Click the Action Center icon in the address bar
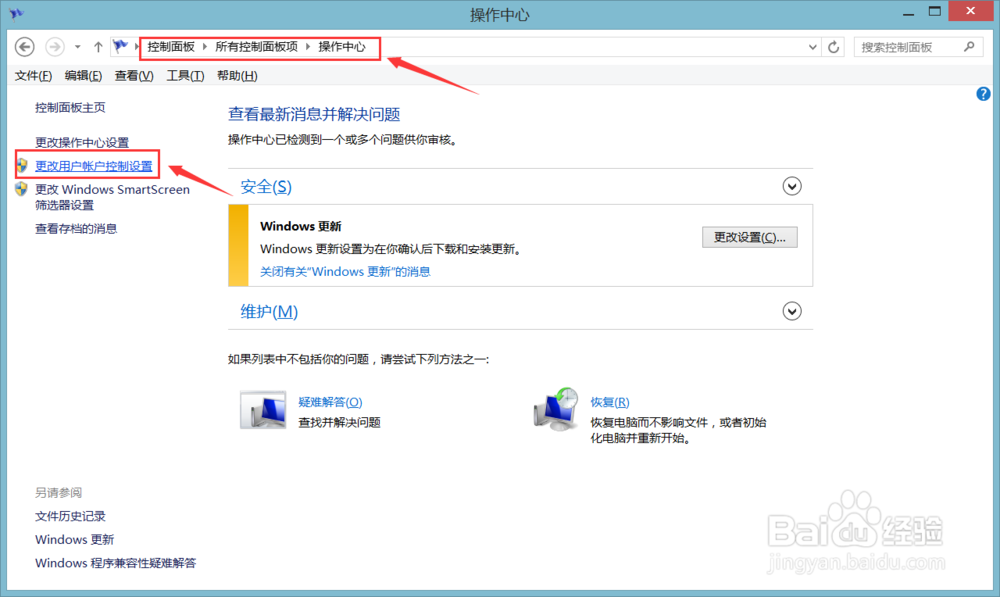 tap(120, 46)
